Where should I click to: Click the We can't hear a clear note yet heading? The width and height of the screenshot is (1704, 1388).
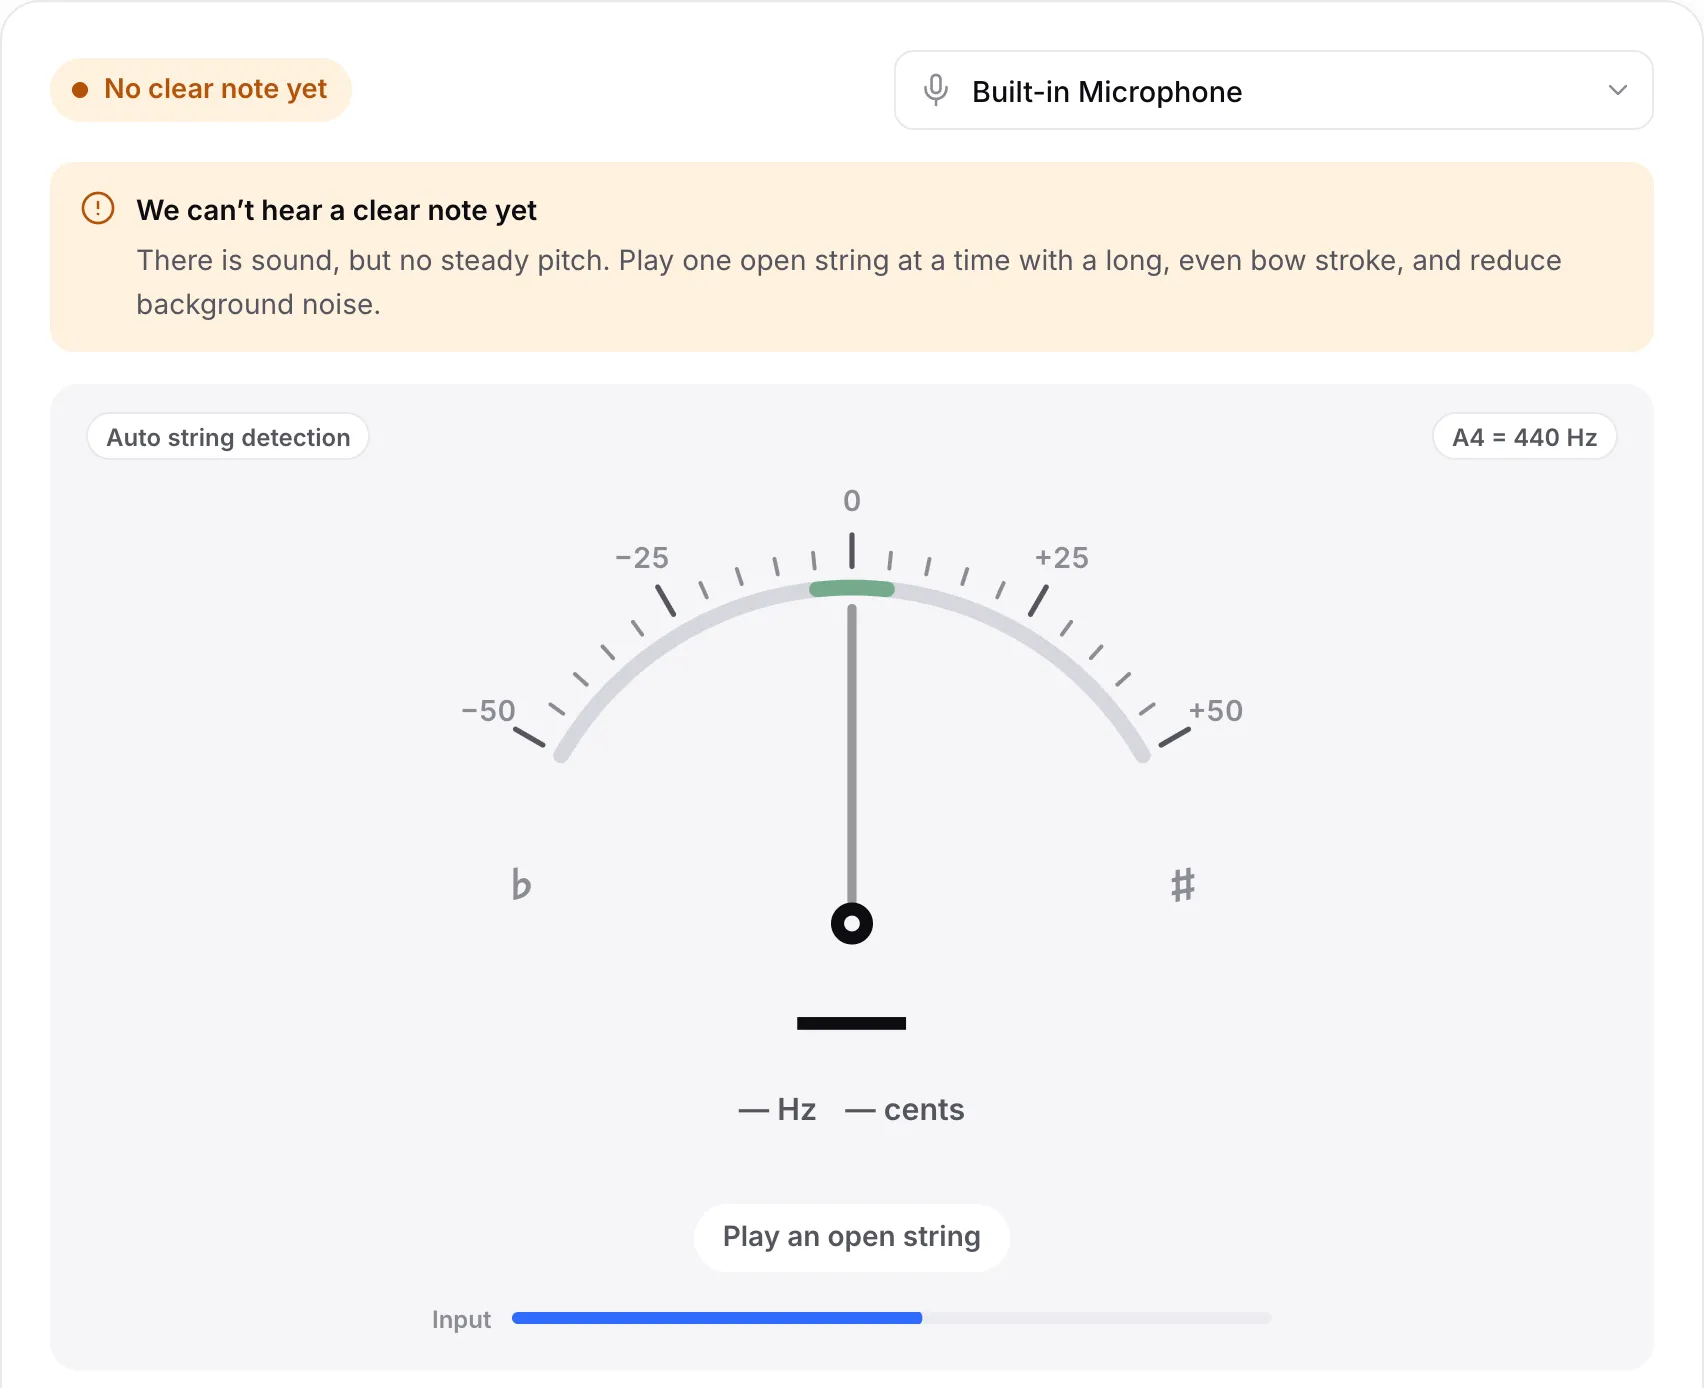tap(337, 210)
